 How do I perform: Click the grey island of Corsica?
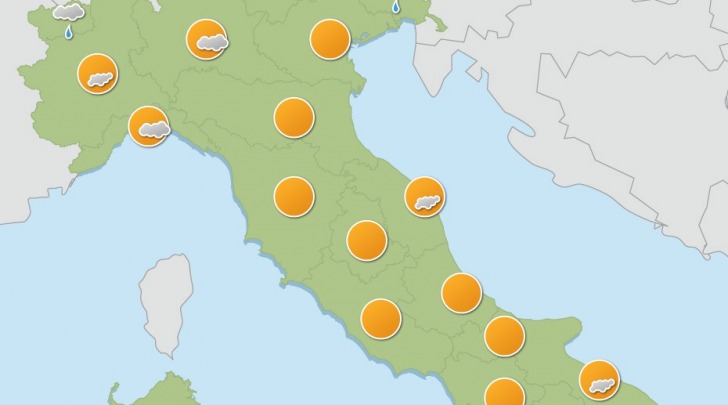click(x=167, y=304)
